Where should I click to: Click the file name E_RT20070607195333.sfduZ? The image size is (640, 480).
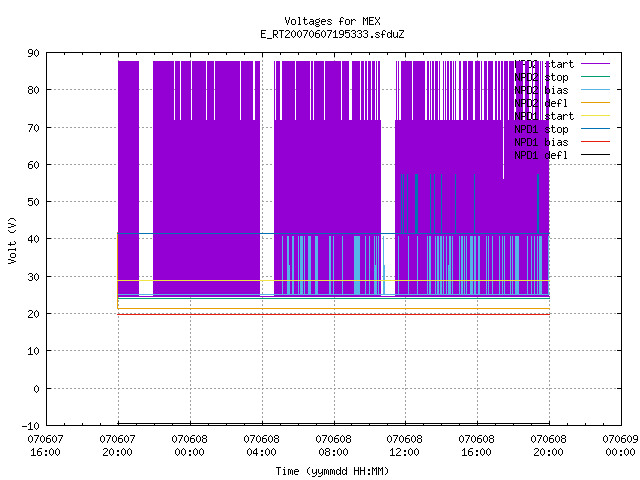click(332, 34)
